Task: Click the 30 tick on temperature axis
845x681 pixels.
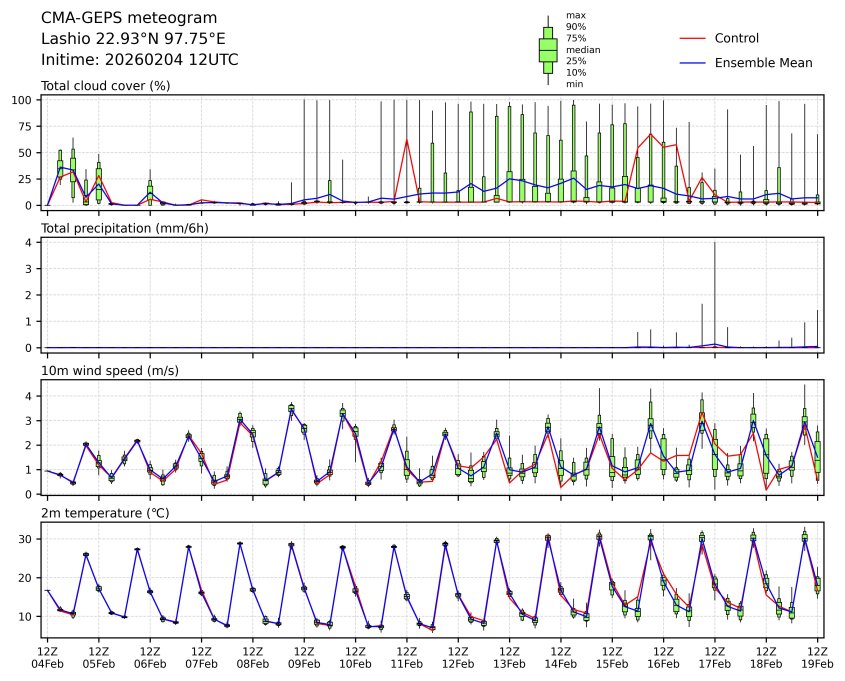Action: click(x=28, y=539)
